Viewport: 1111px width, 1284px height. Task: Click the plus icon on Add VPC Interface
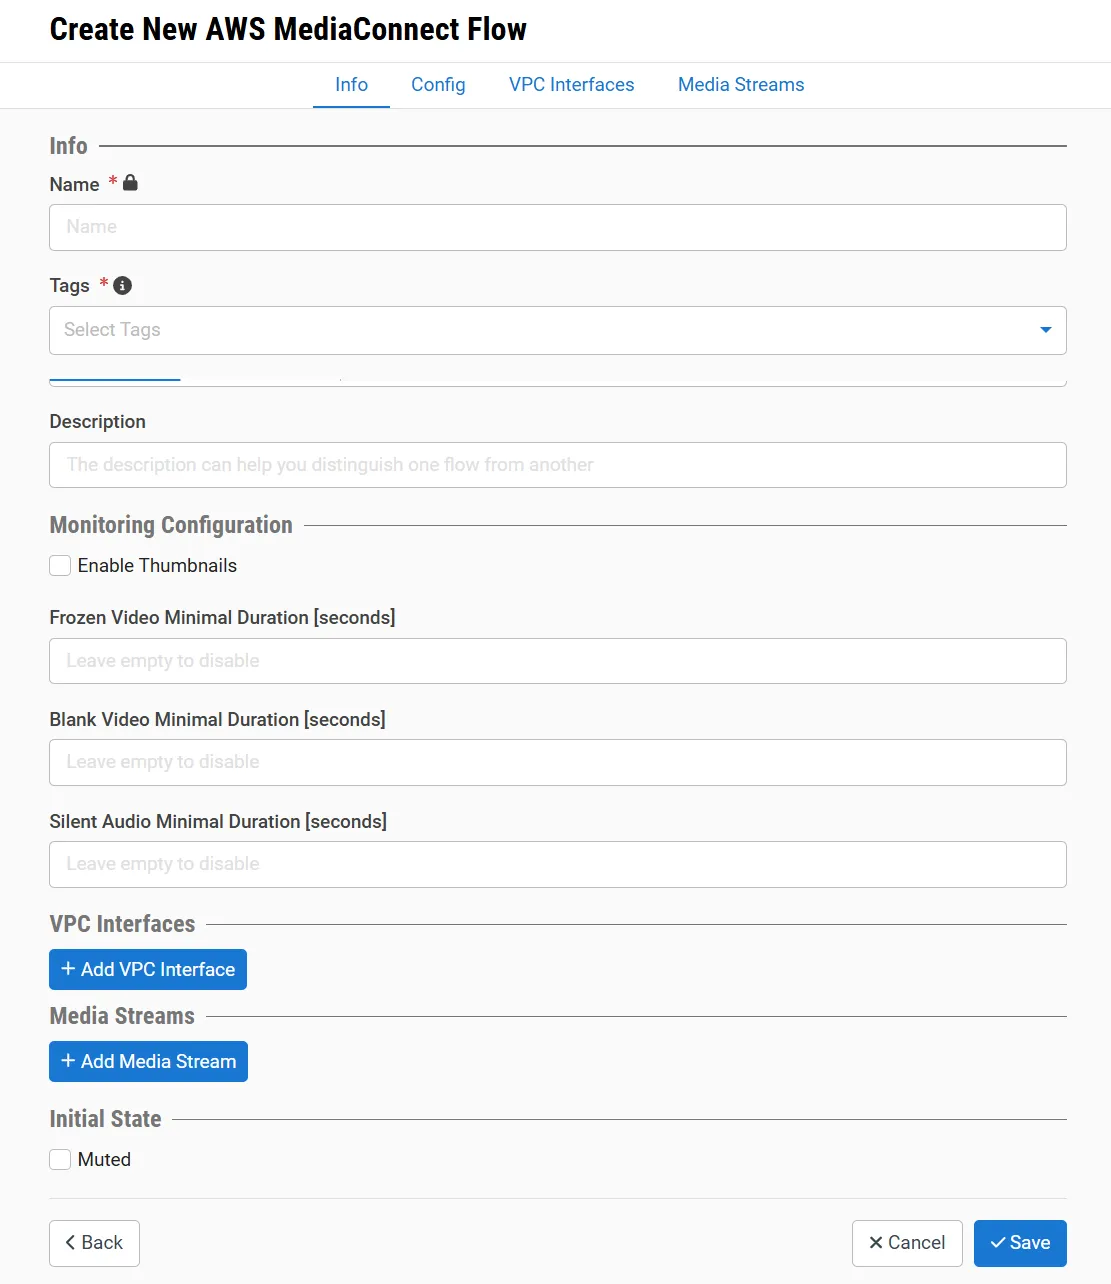pyautogui.click(x=68, y=969)
